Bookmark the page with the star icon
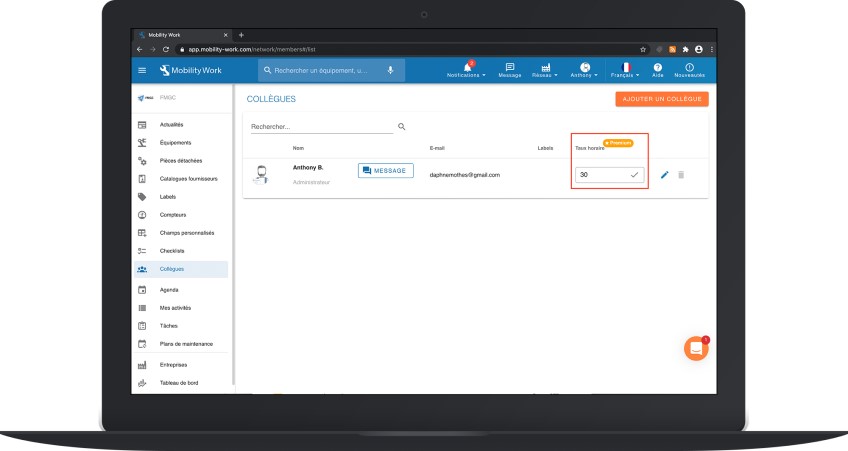This screenshot has height=451, width=848. tap(643, 49)
